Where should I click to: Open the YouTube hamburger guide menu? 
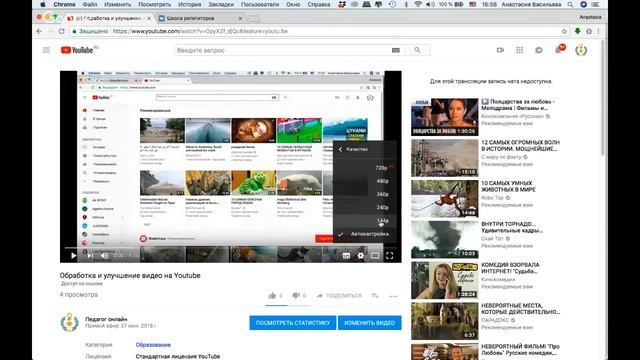click(x=46, y=50)
